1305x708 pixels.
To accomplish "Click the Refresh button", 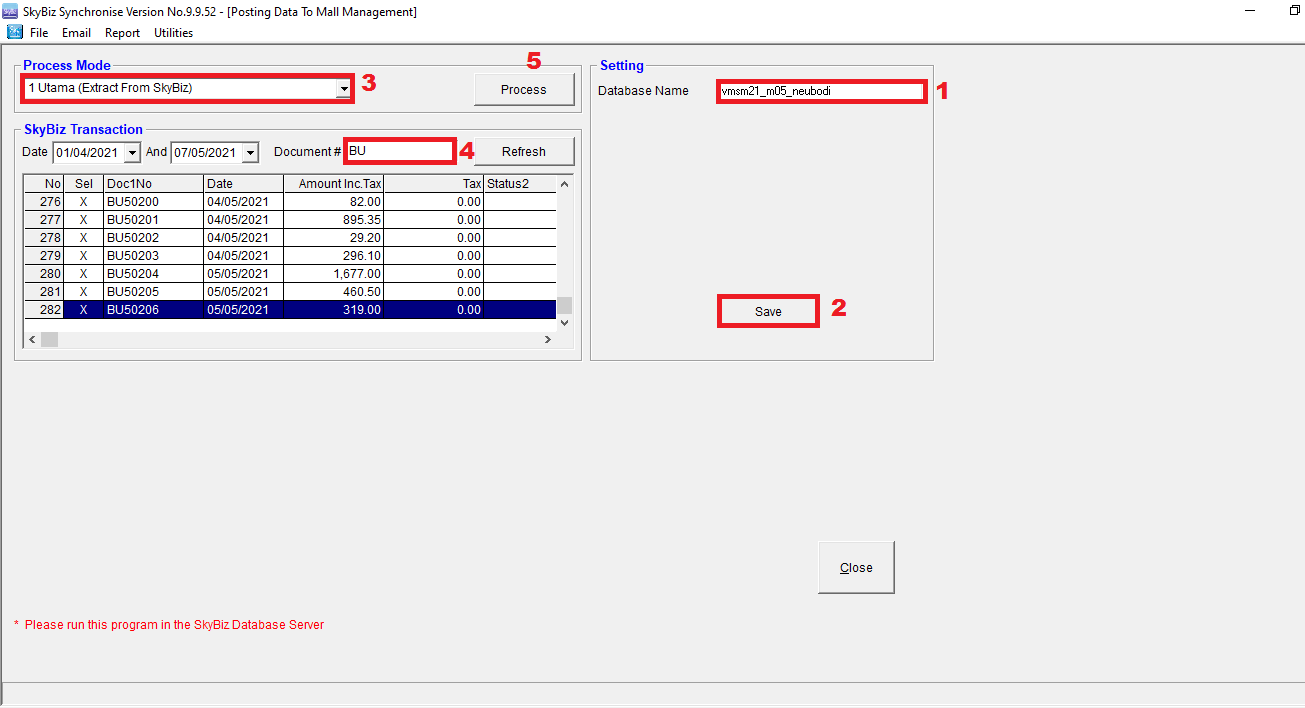I will click(523, 152).
